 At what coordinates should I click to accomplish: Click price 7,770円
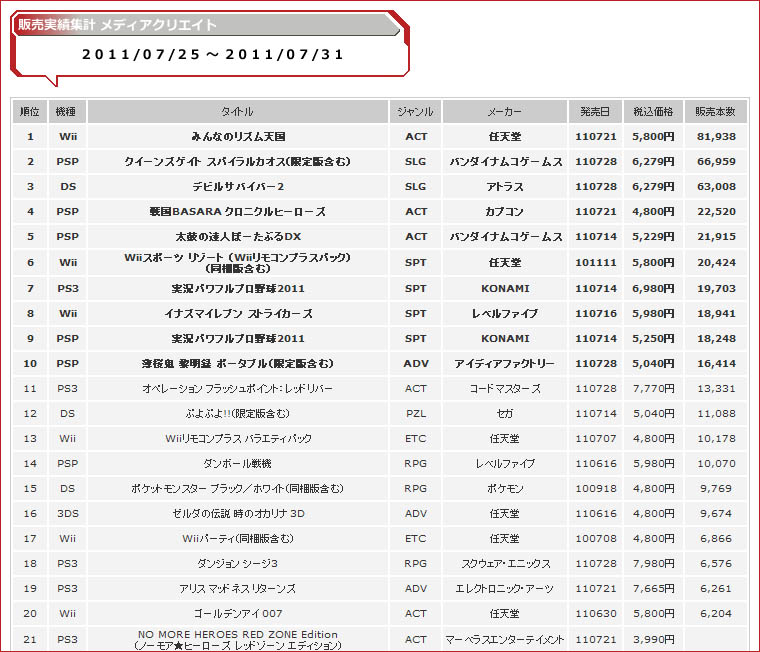pyautogui.click(x=653, y=389)
